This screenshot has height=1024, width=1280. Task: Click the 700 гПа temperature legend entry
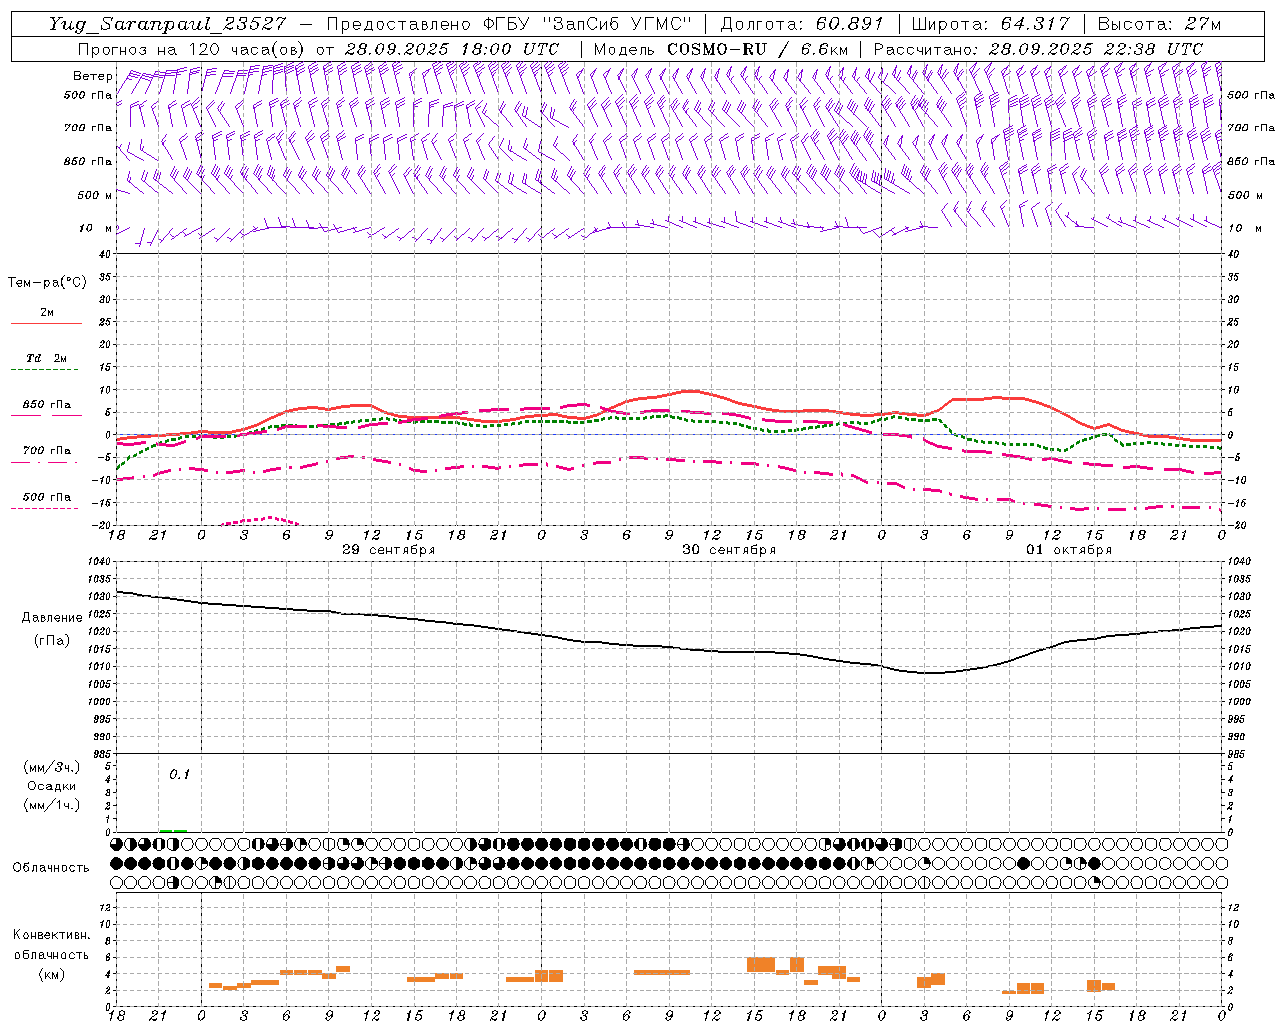pyautogui.click(x=46, y=451)
